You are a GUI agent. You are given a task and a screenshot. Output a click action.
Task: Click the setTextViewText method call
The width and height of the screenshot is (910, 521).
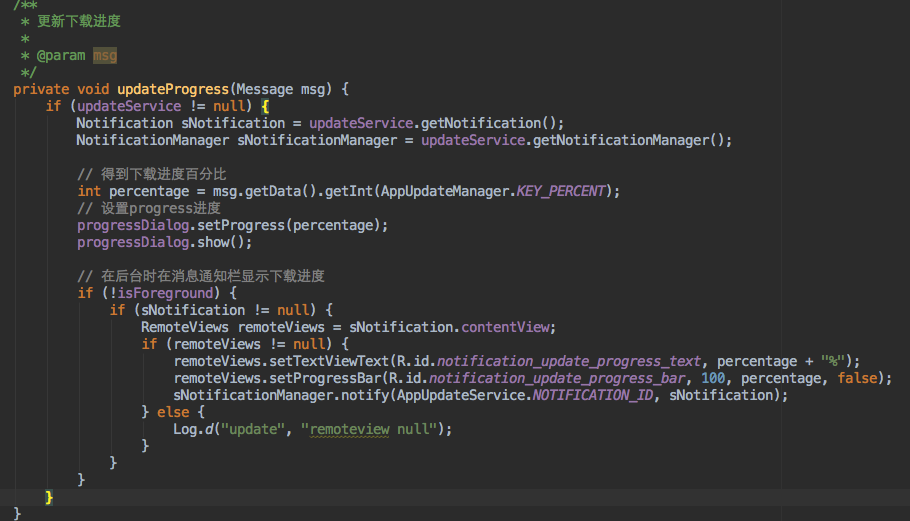click(328, 361)
